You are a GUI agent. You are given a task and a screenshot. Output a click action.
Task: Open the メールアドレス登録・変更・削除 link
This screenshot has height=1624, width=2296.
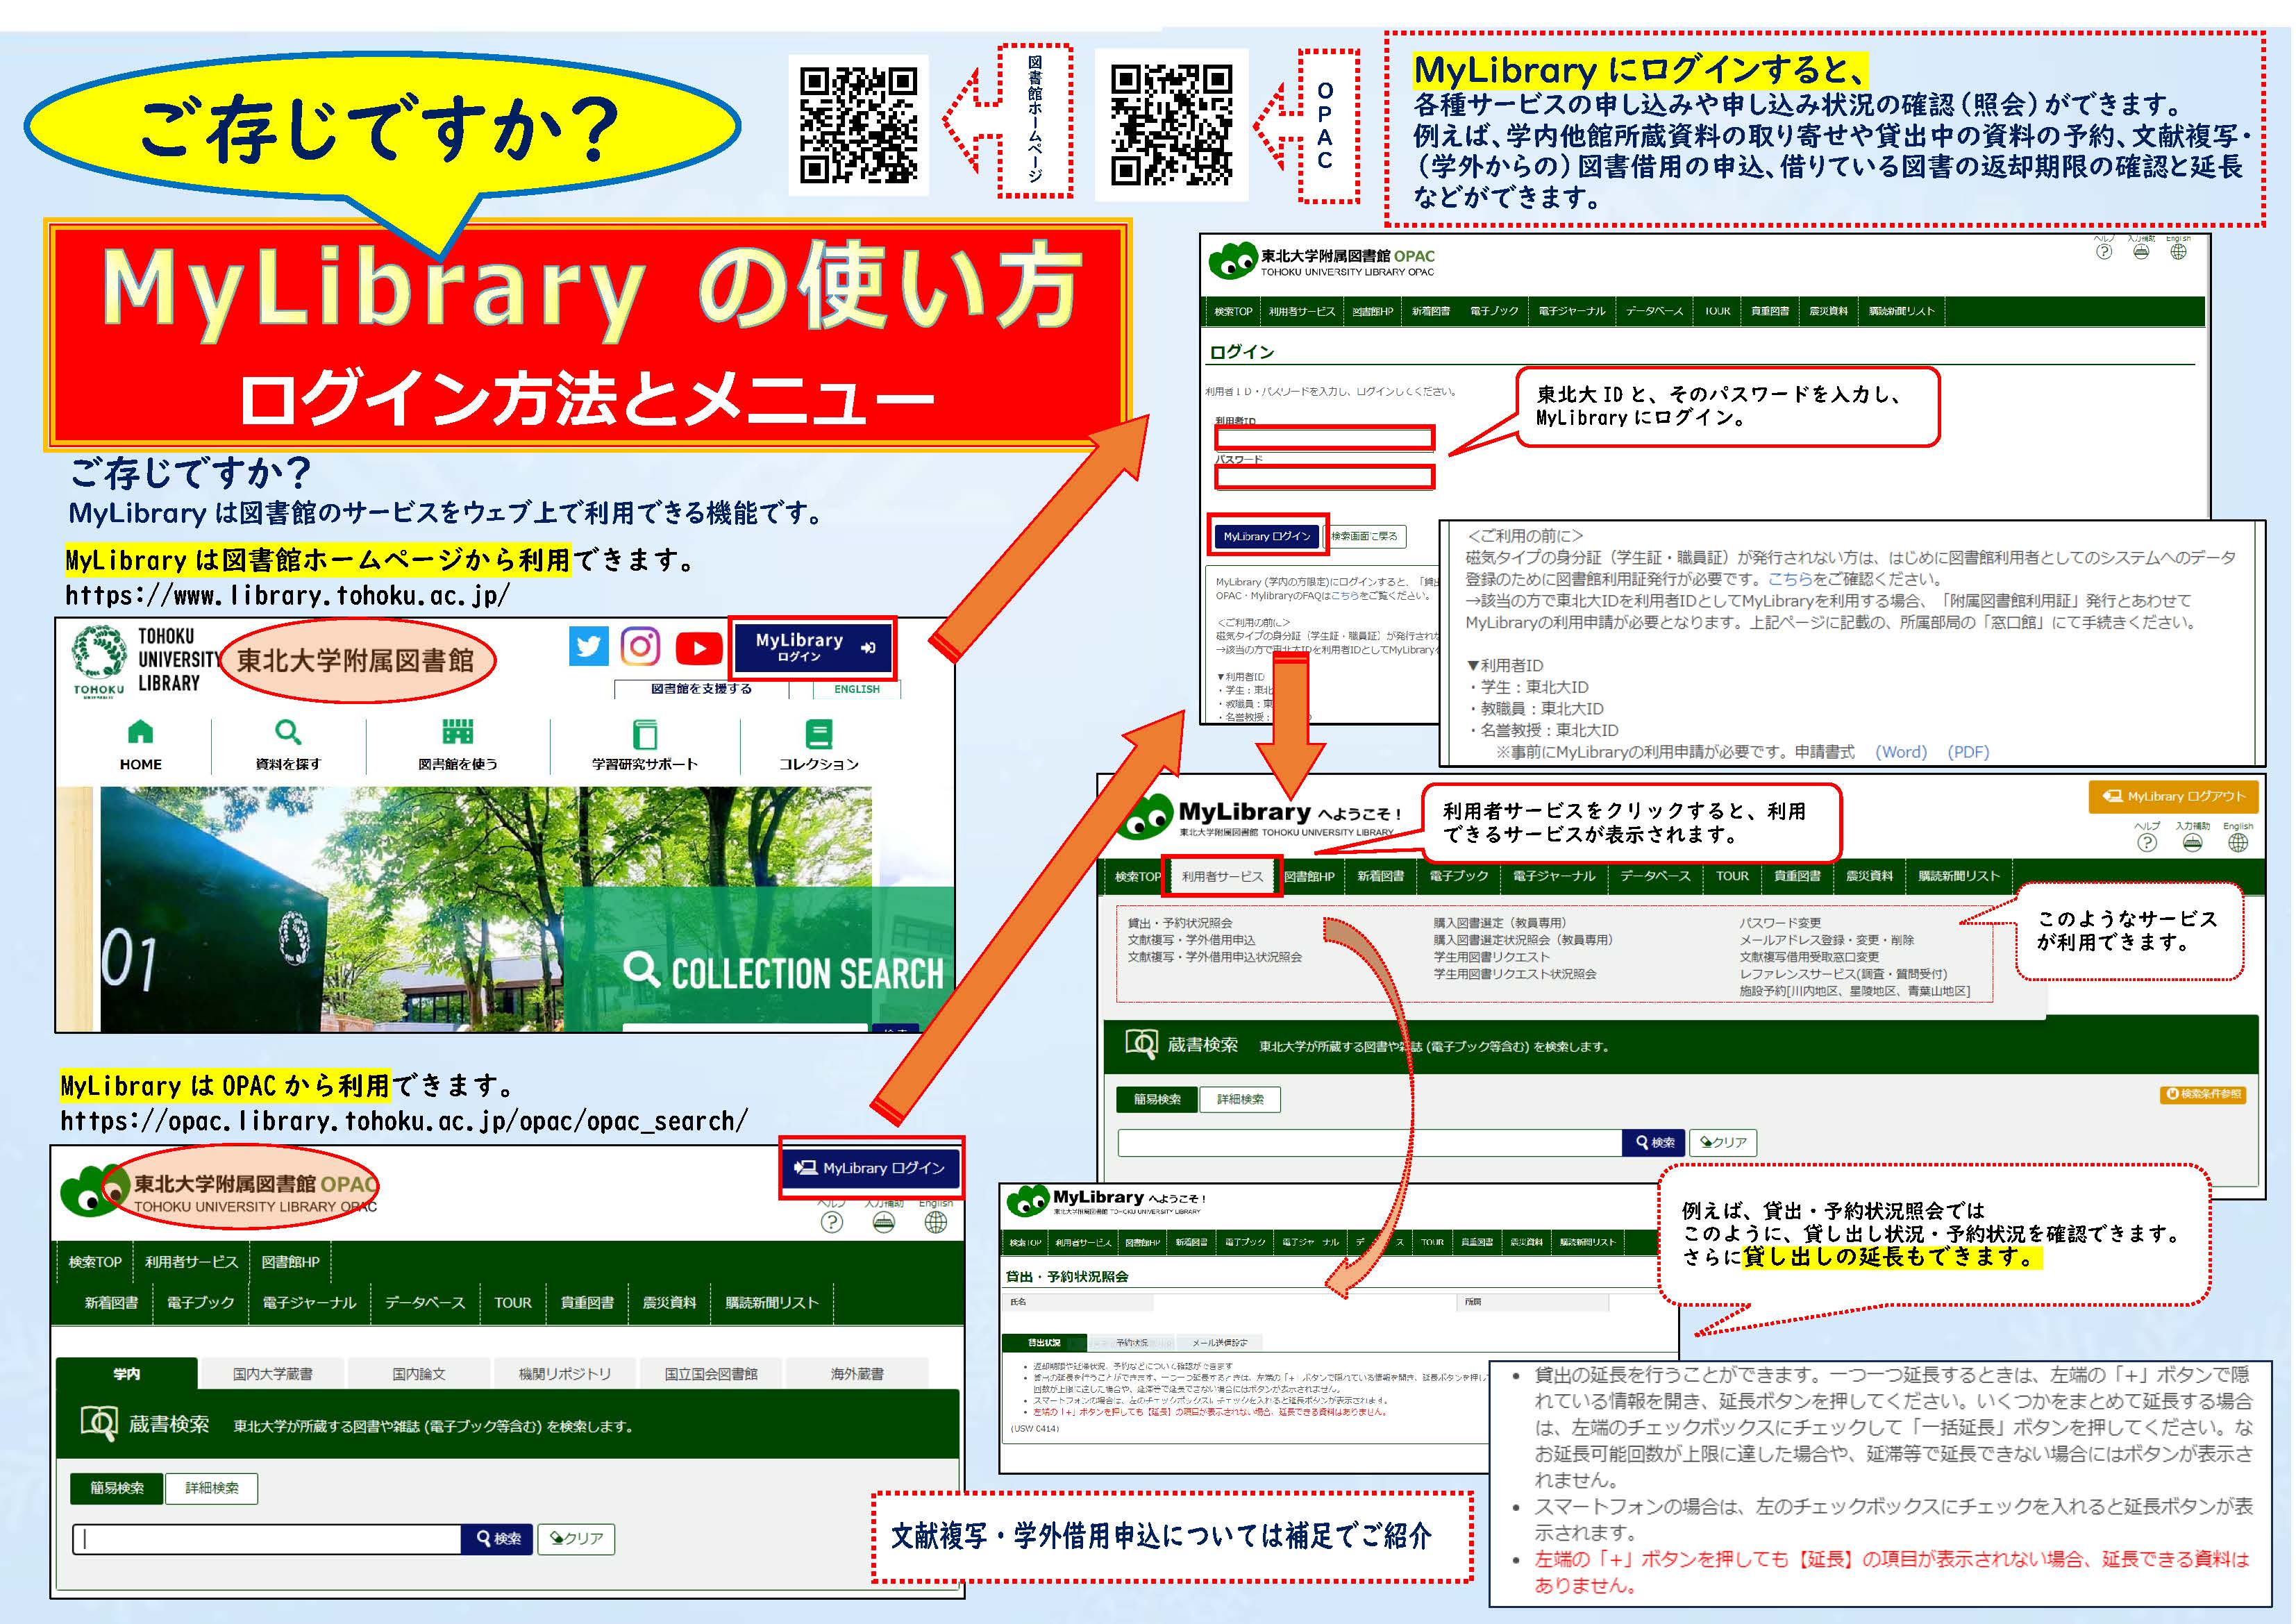pos(1827,939)
